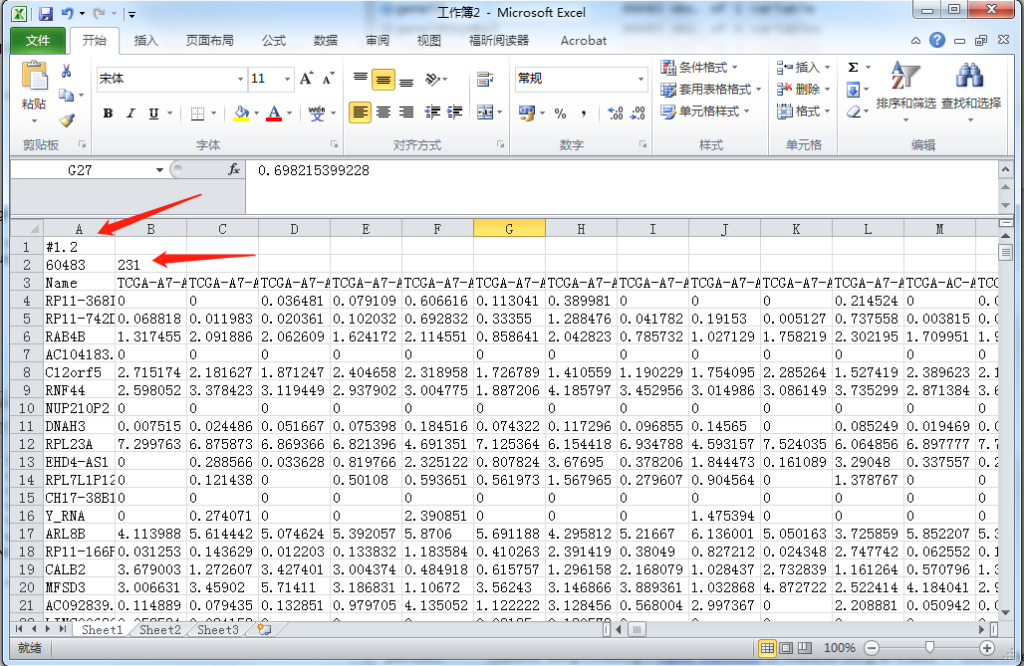
Task: Open the Excel Help question mark
Action: click(x=937, y=40)
